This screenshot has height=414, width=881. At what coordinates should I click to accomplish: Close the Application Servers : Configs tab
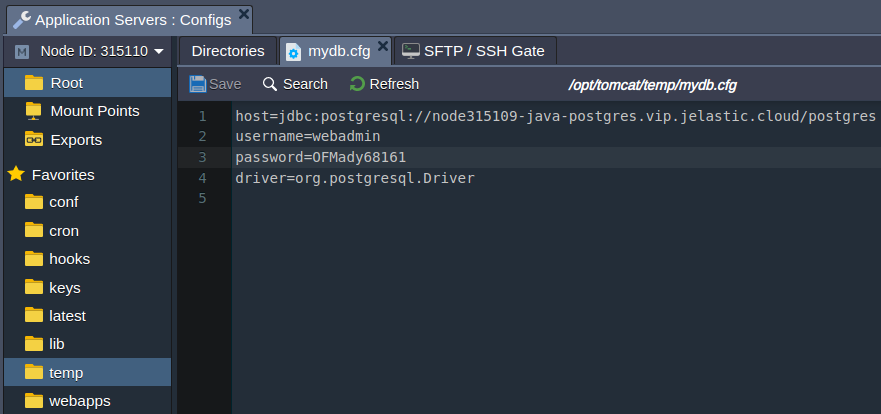[x=244, y=14]
